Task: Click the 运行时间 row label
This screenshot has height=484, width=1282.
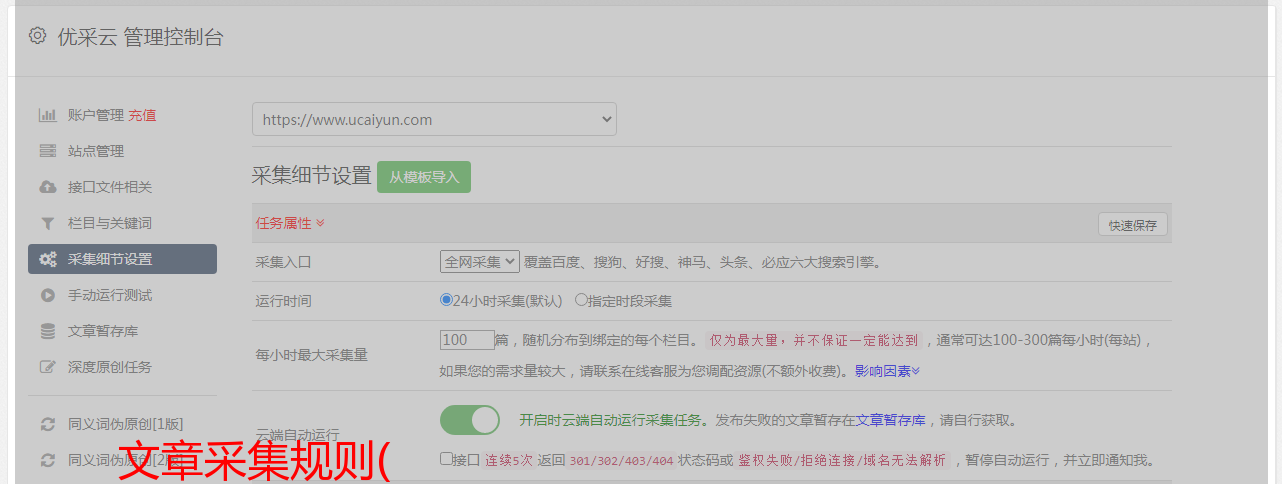Action: tap(284, 300)
